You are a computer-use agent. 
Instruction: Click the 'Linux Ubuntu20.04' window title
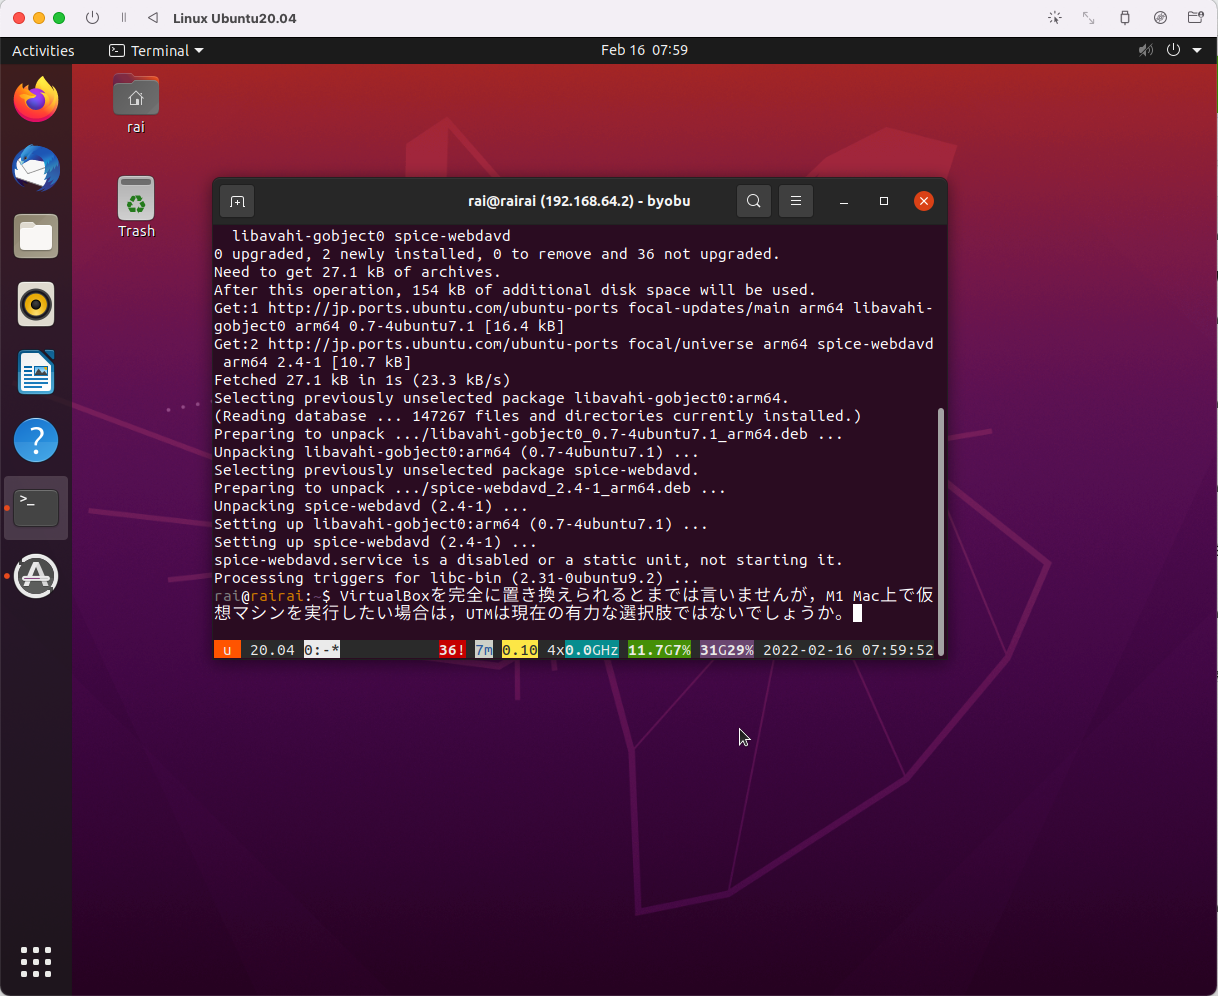point(235,18)
